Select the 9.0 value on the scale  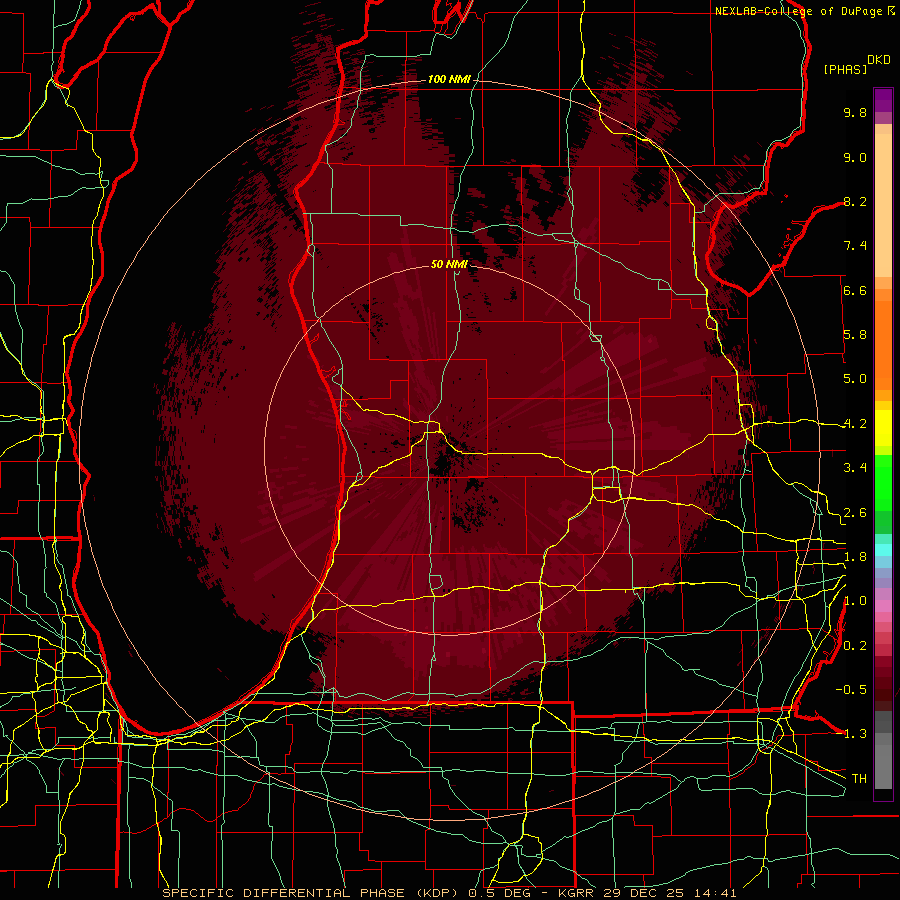click(x=855, y=157)
